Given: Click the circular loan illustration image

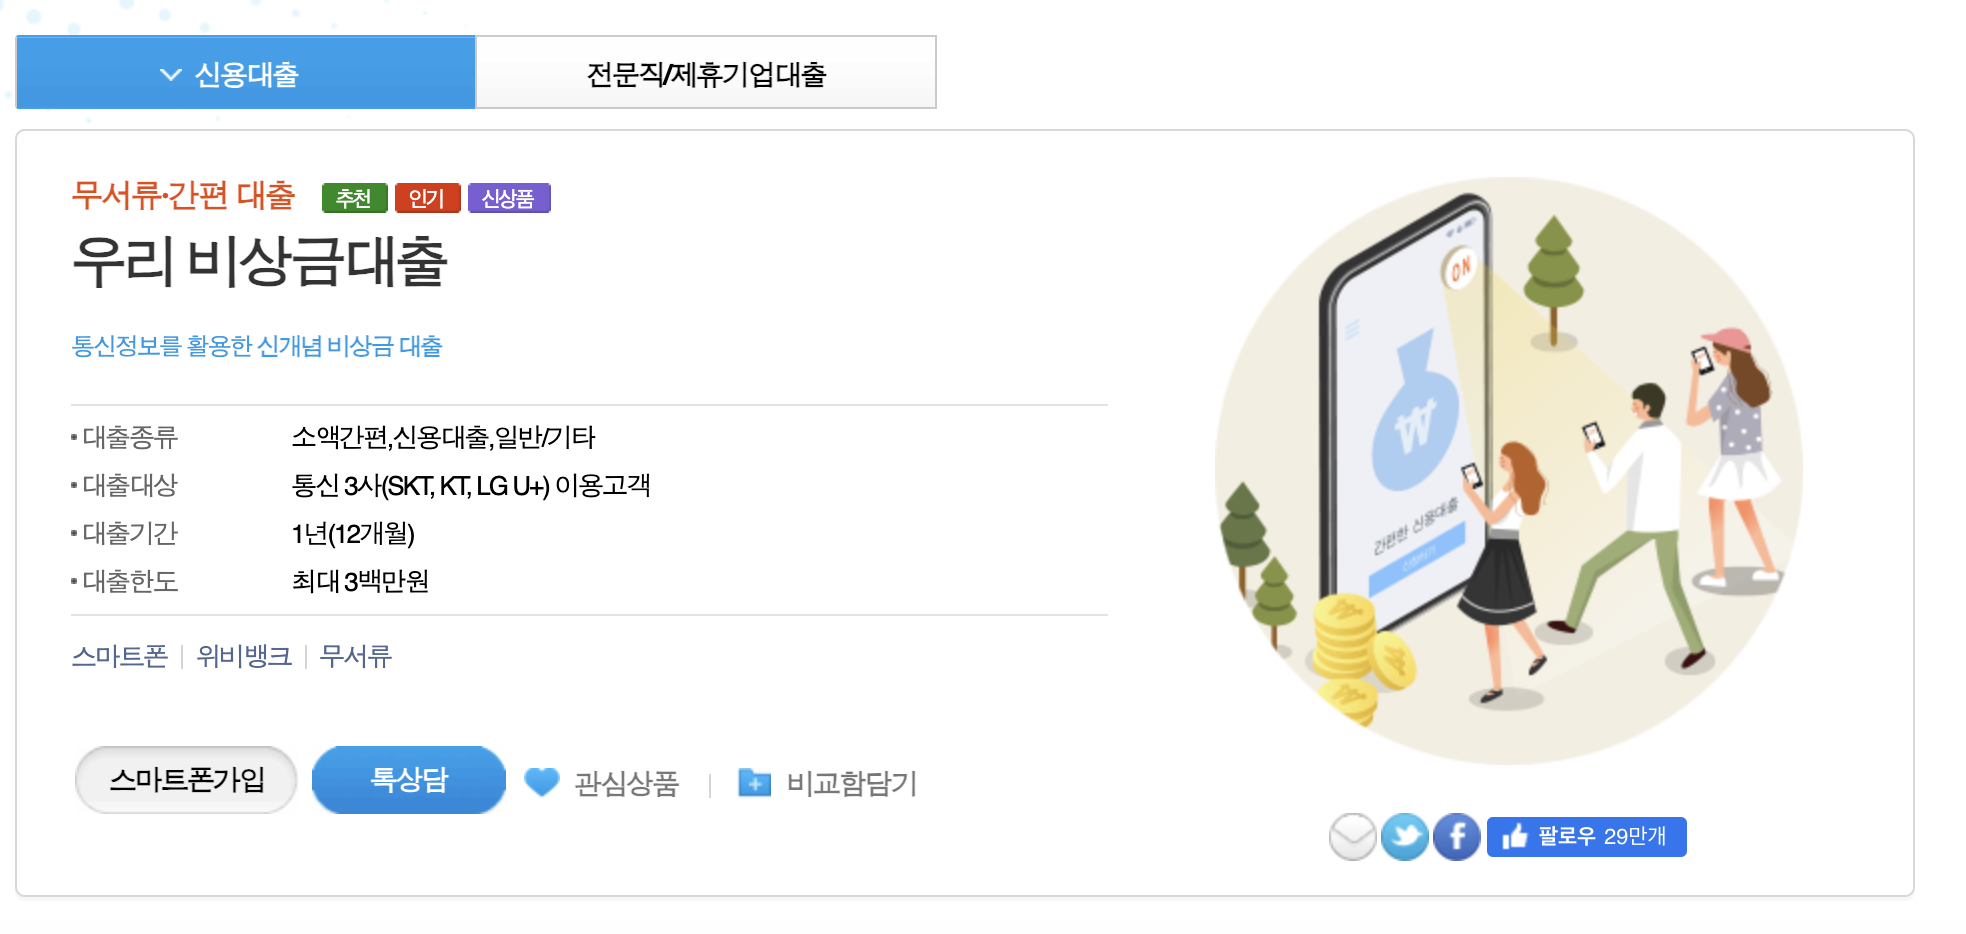Looking at the screenshot, I should (1509, 470).
